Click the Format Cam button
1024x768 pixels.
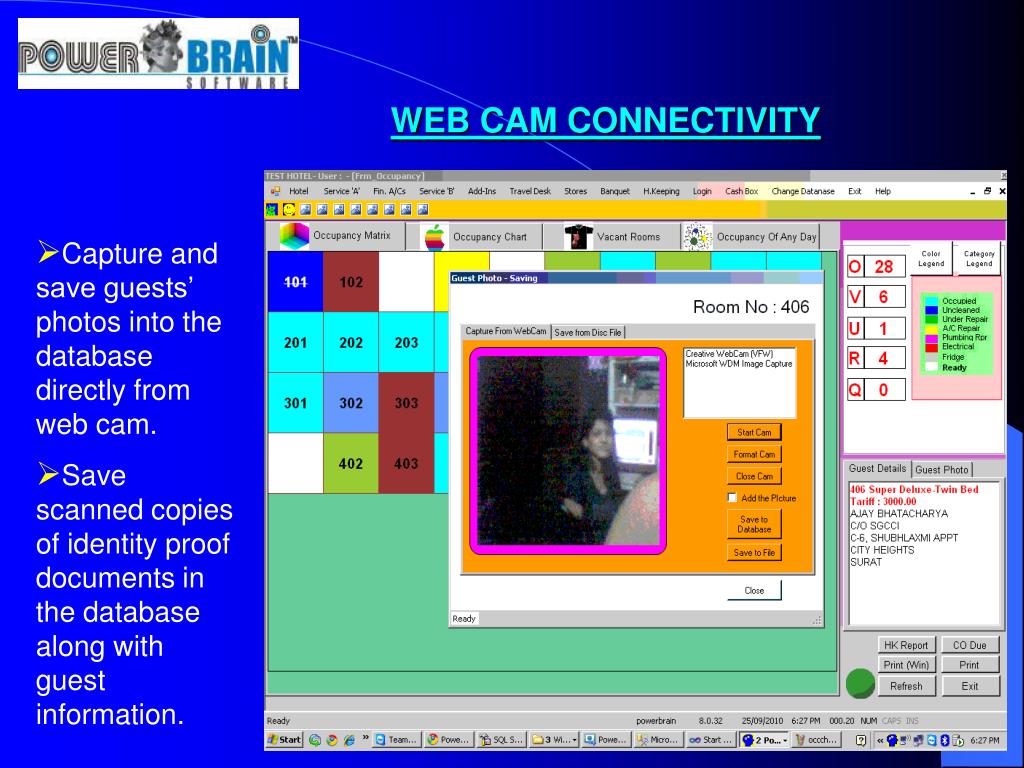[x=754, y=455]
